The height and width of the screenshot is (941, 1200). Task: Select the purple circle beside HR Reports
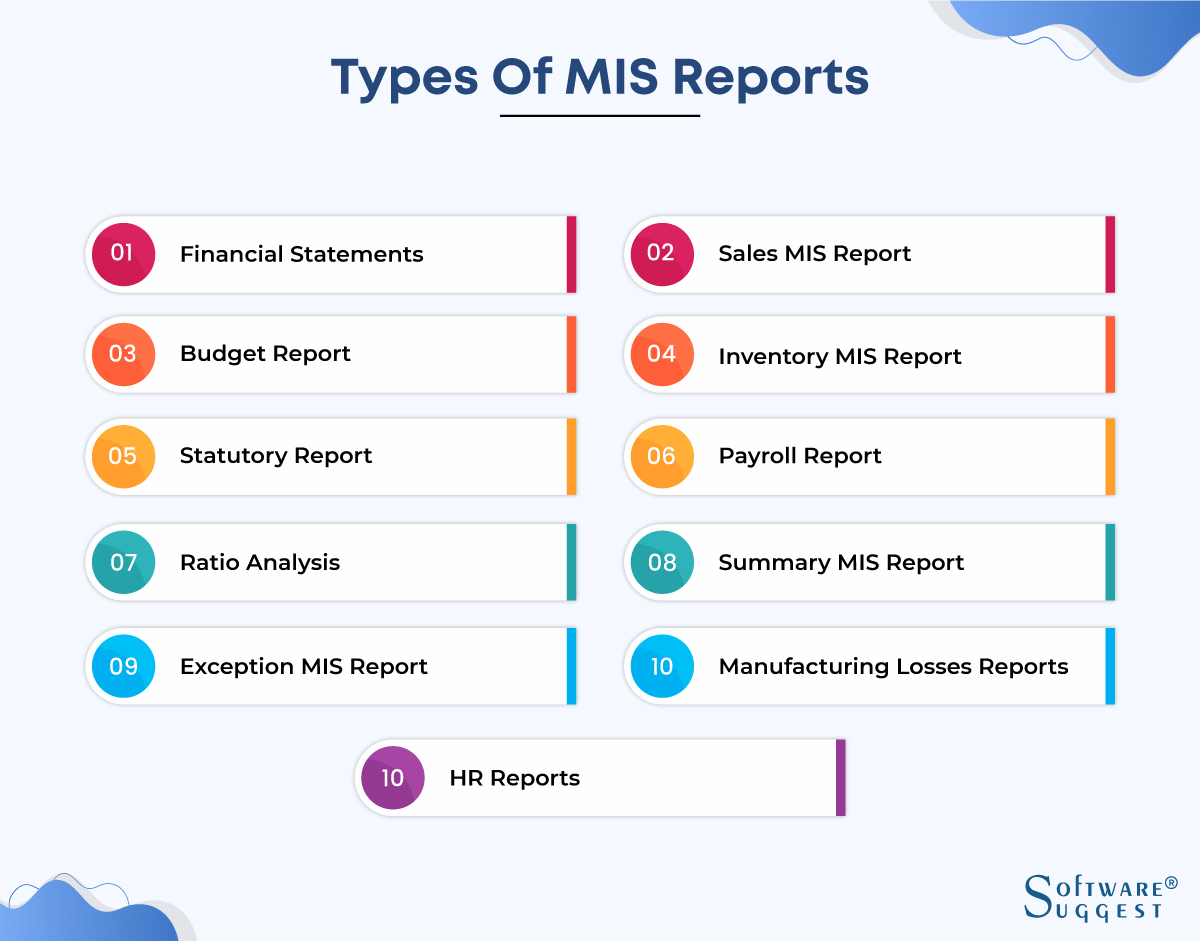tap(392, 777)
